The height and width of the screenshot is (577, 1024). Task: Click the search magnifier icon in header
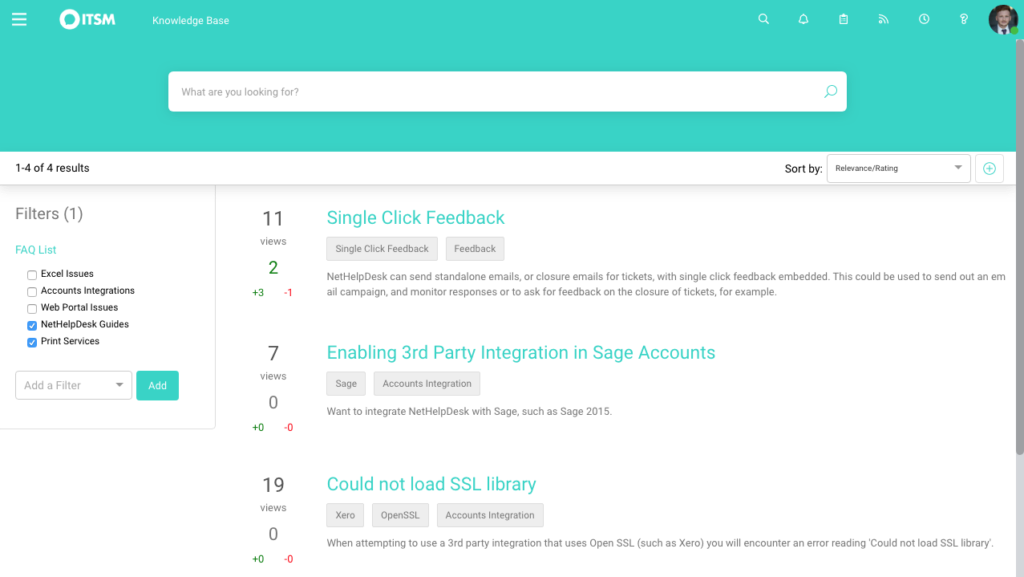(x=763, y=20)
